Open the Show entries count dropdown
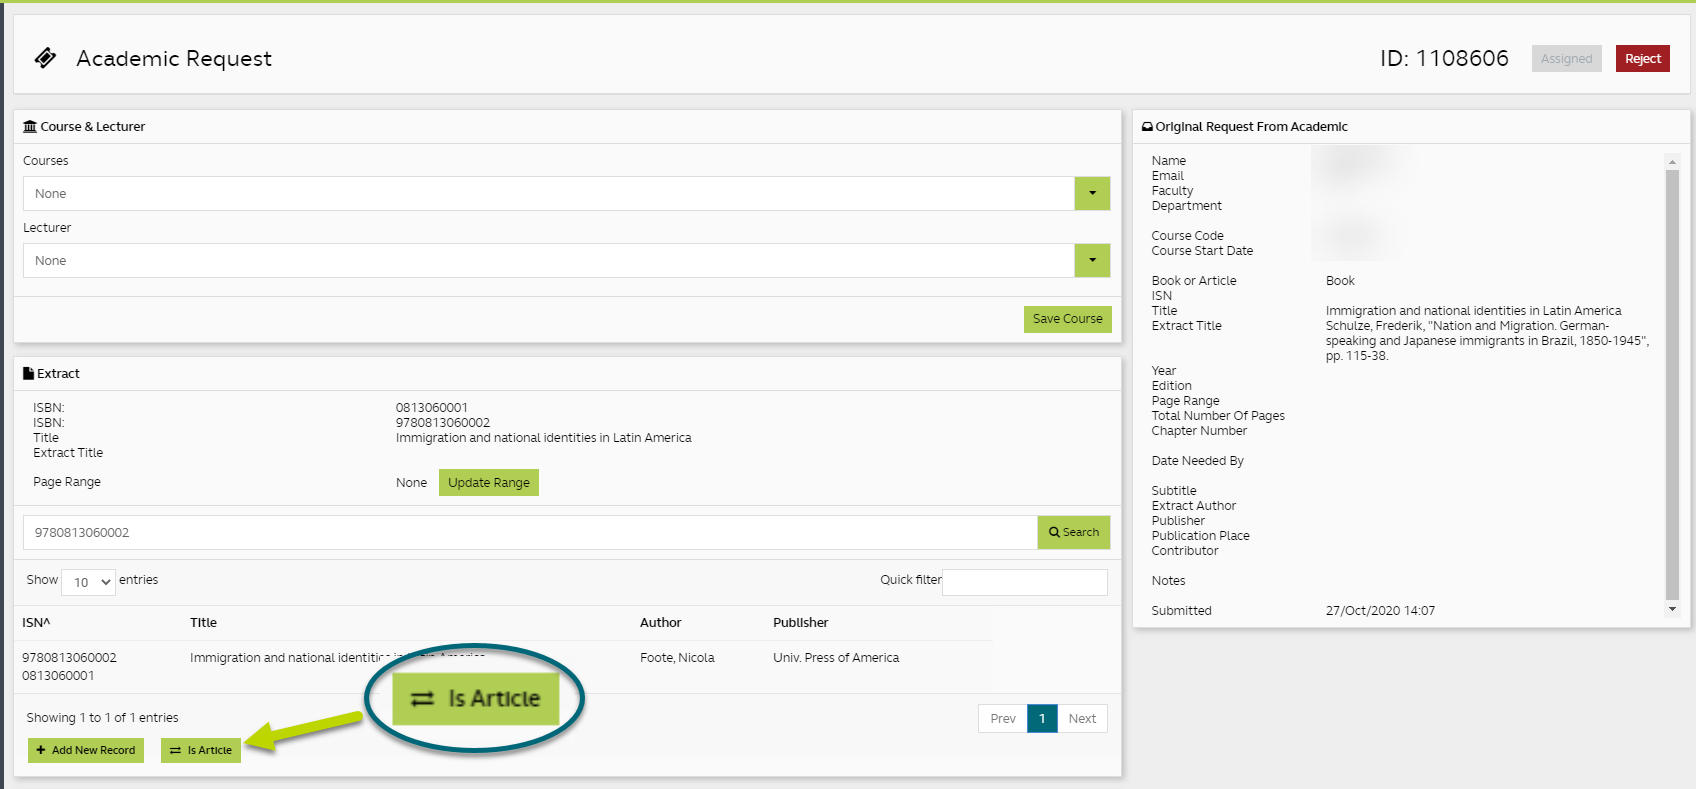The height and width of the screenshot is (789, 1696). pos(89,582)
